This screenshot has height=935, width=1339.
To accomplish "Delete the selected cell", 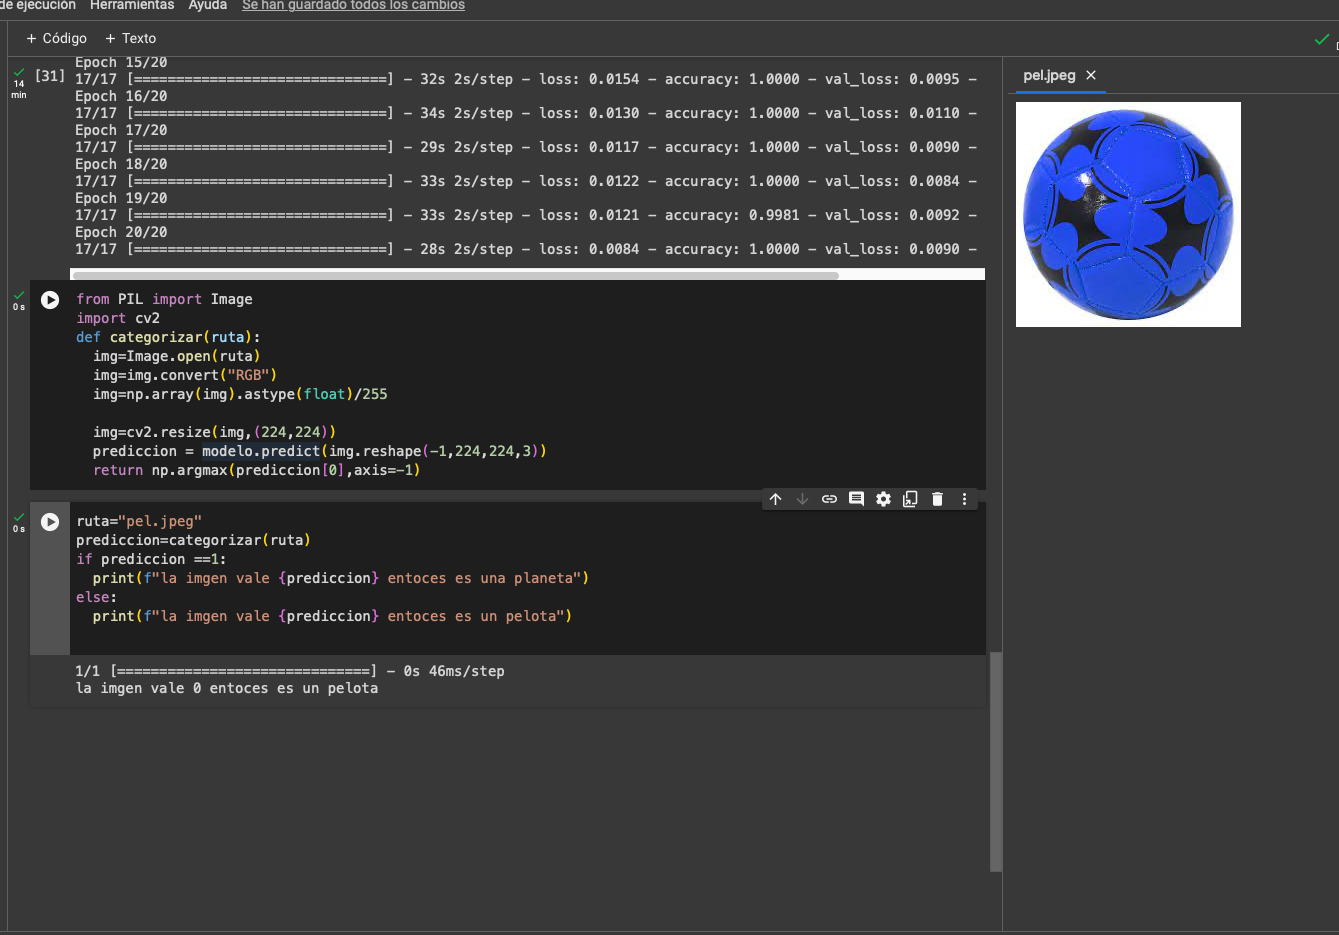I will click(937, 499).
